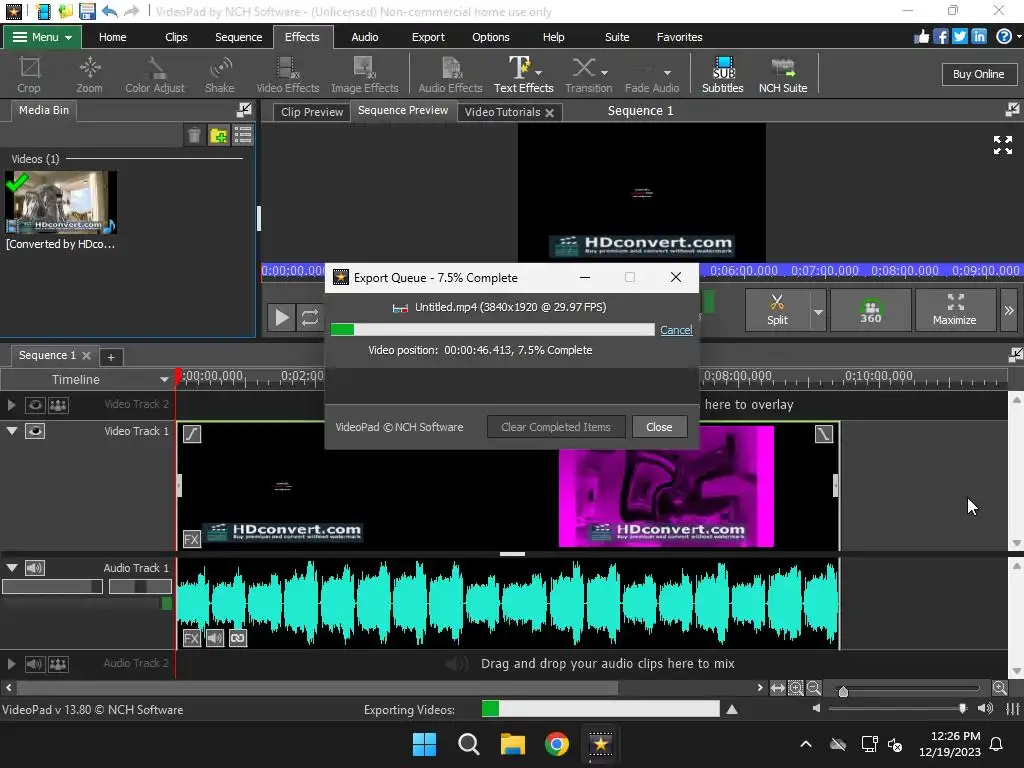
Task: Click Buy Online button
Action: (978, 74)
